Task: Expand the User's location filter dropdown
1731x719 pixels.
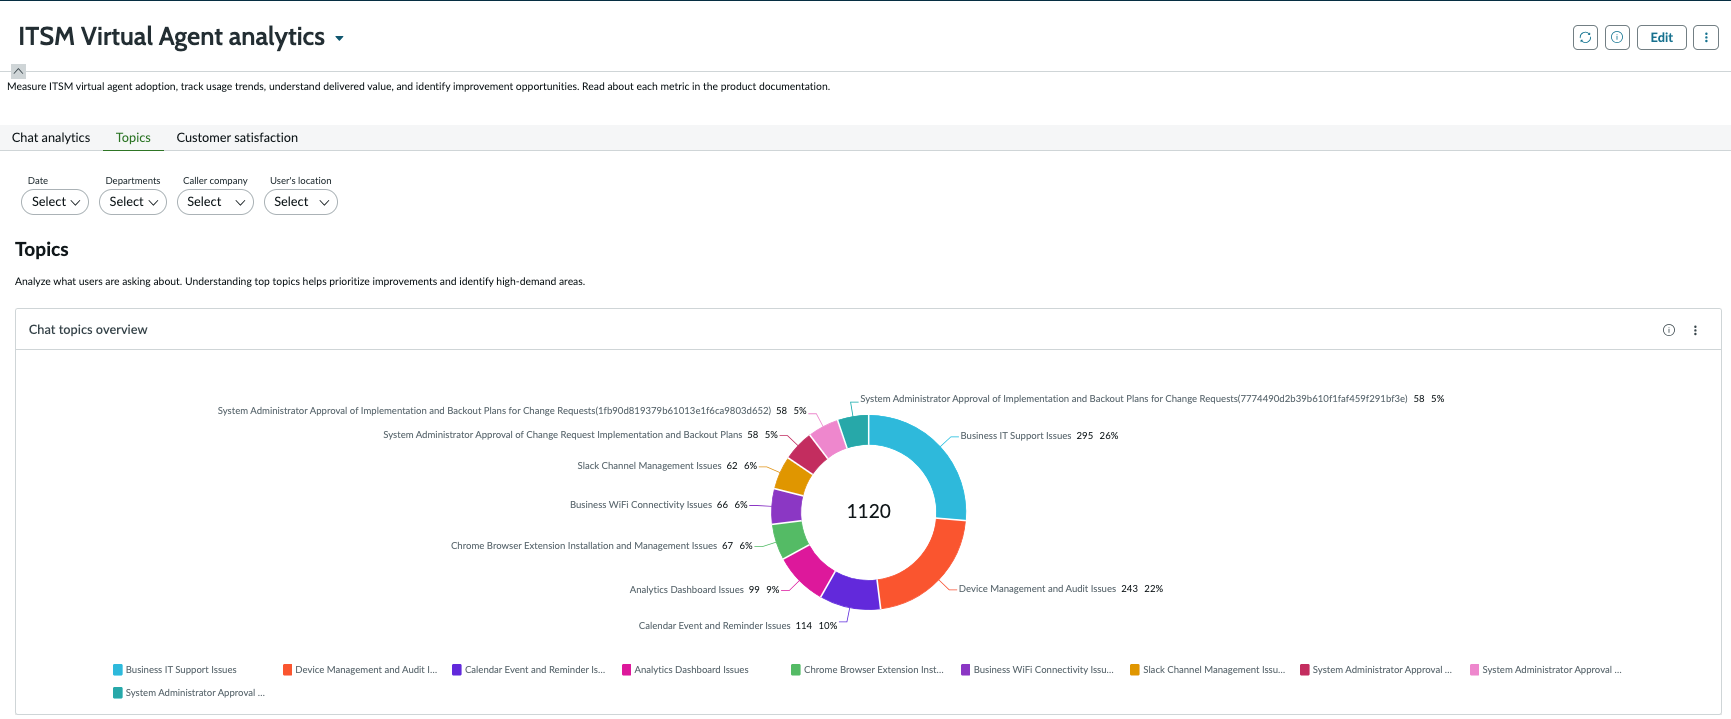Action: point(301,202)
